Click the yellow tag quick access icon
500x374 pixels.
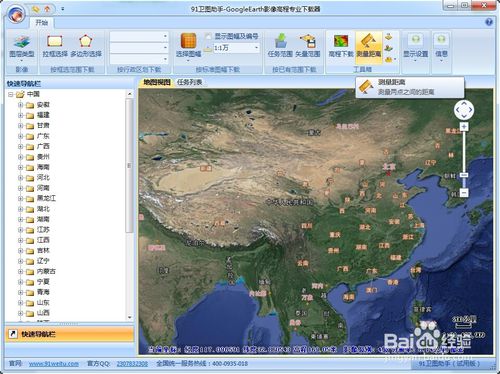(36, 9)
